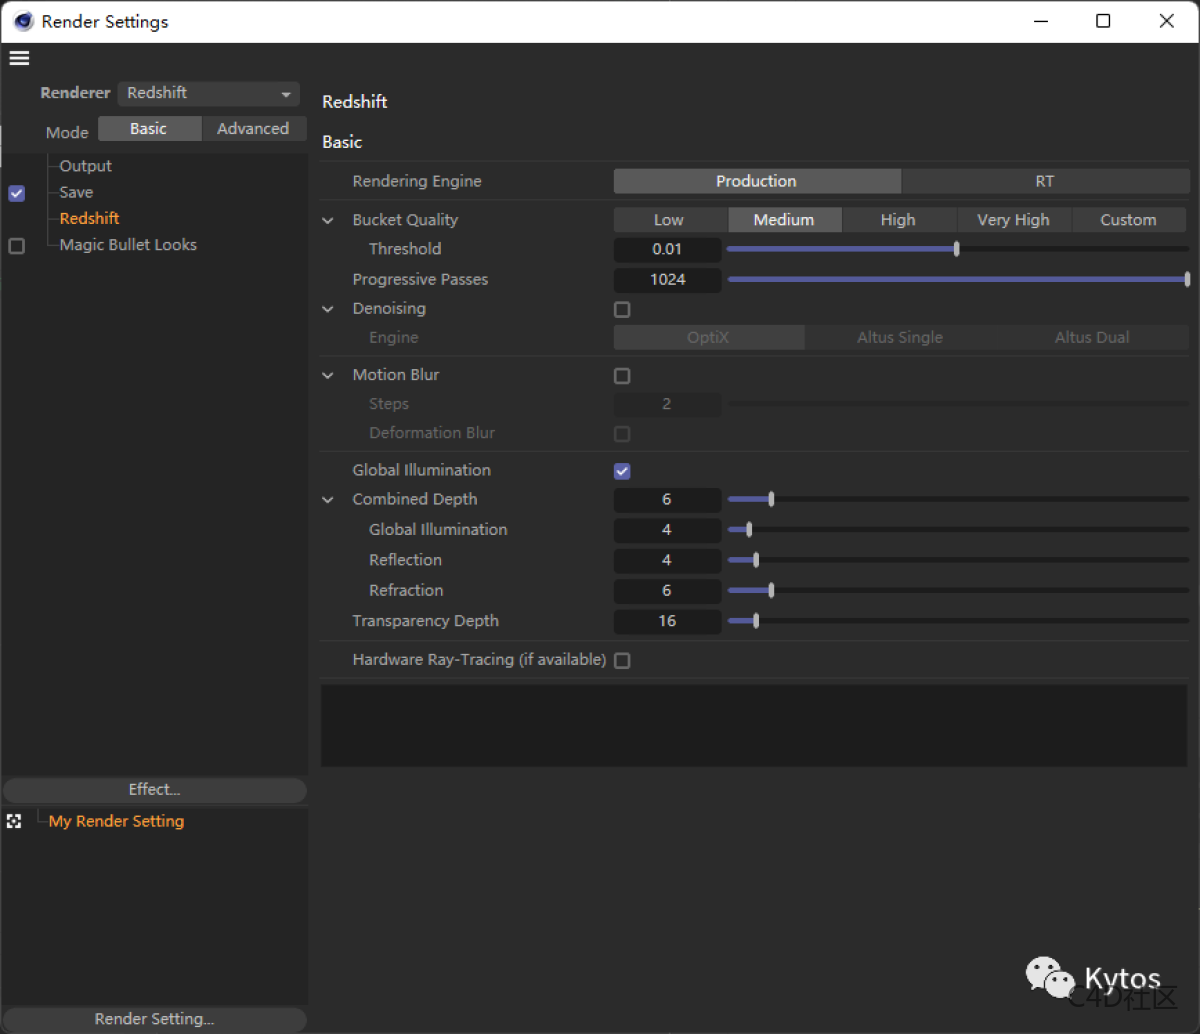Enable Hardware Ray-Tracing if available
Image resolution: width=1200 pixels, height=1034 pixels.
tap(622, 660)
